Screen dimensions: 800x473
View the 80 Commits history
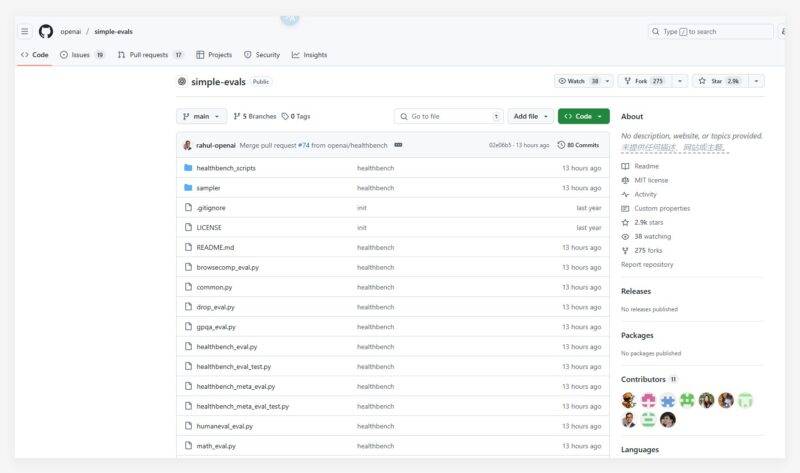578,145
